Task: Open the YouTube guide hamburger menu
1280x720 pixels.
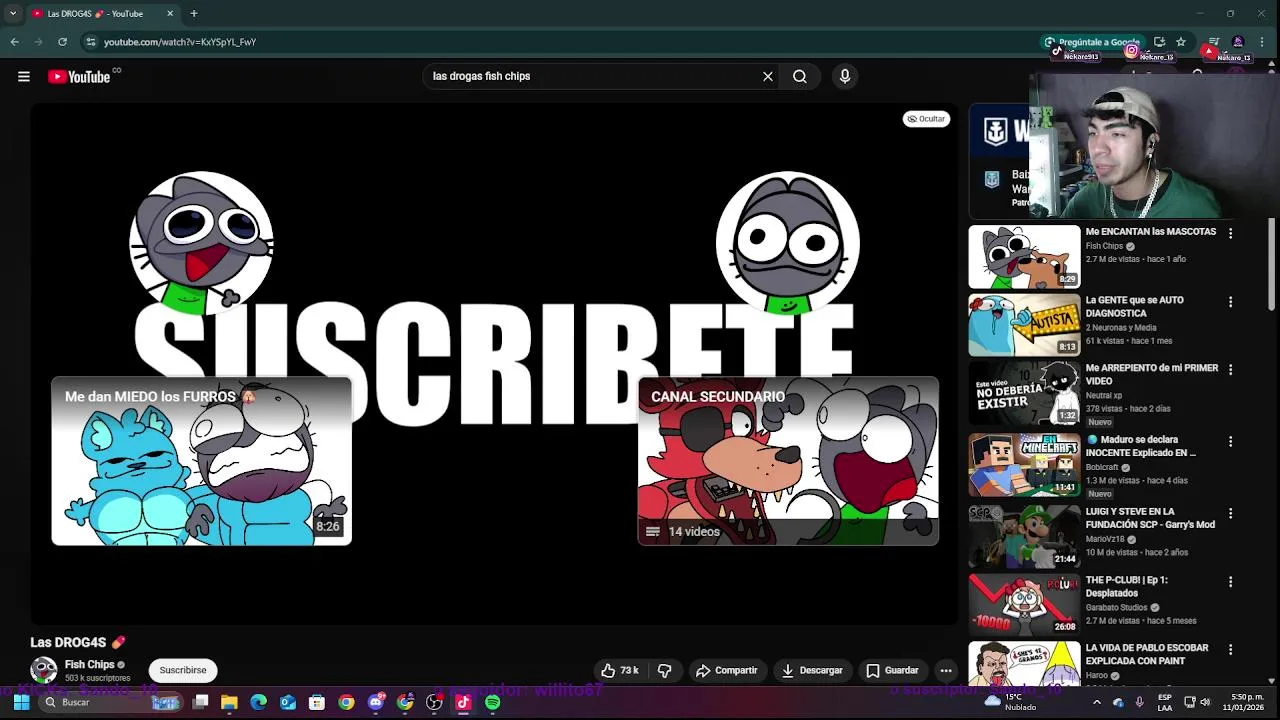Action: pos(24,77)
